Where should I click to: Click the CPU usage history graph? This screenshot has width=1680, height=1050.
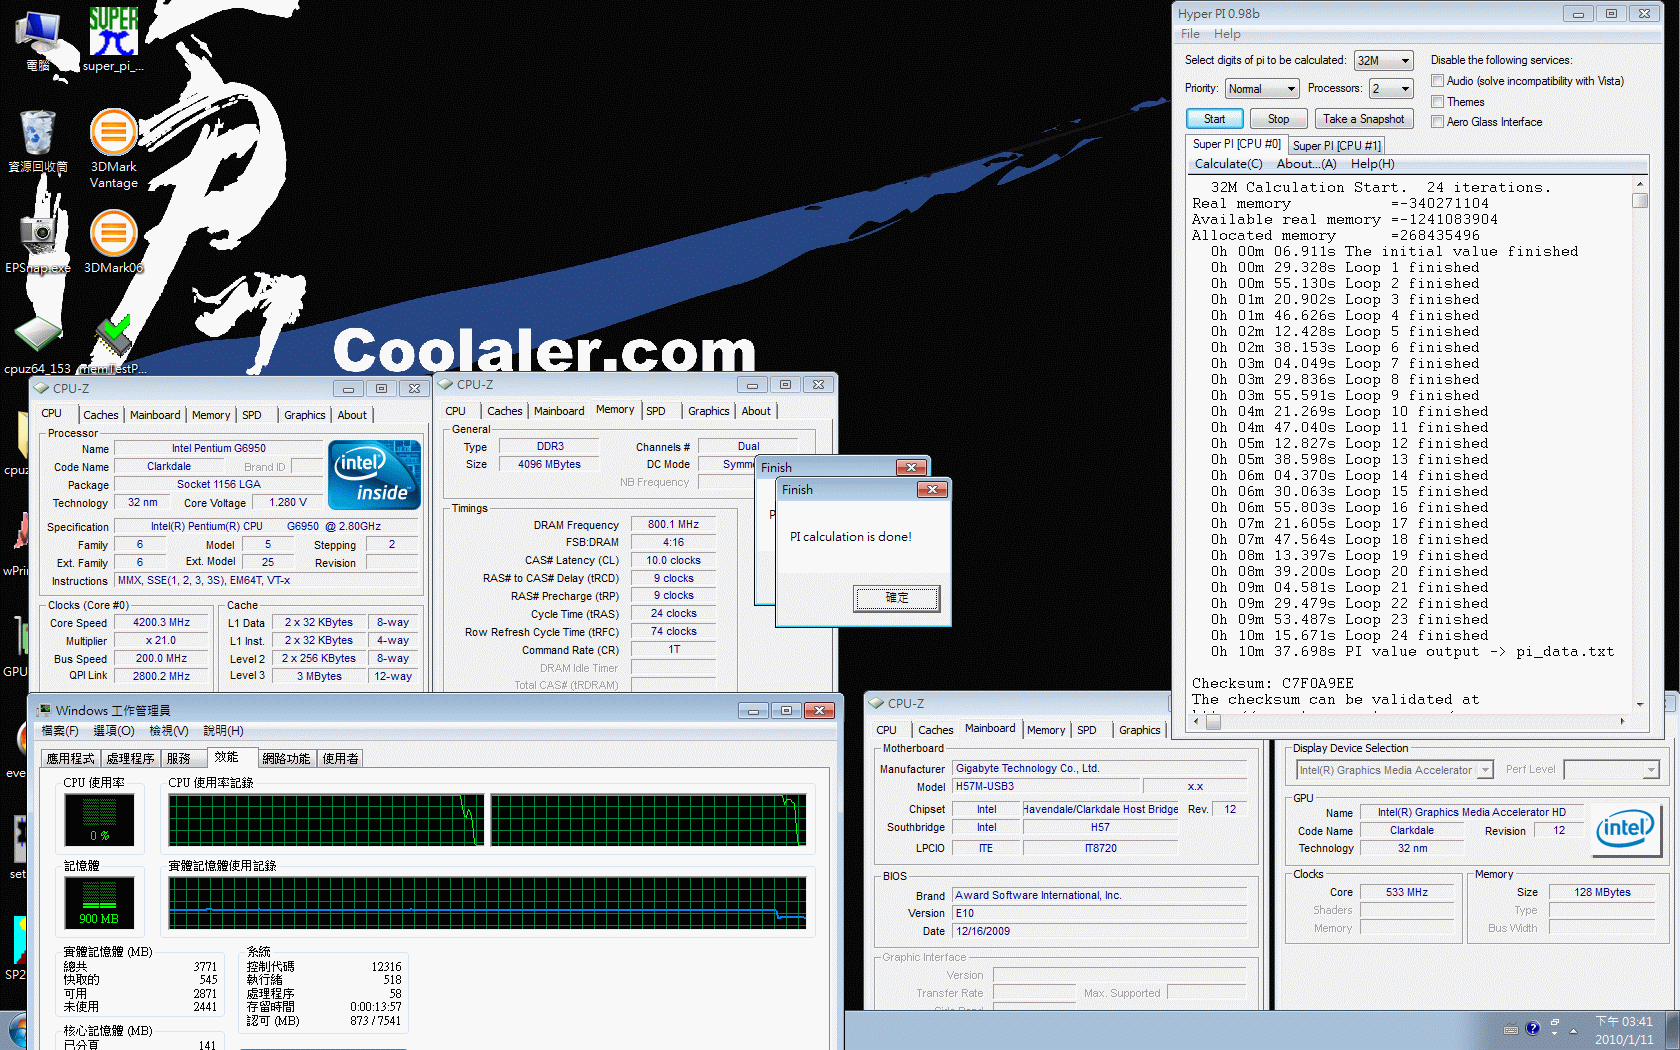(487, 820)
